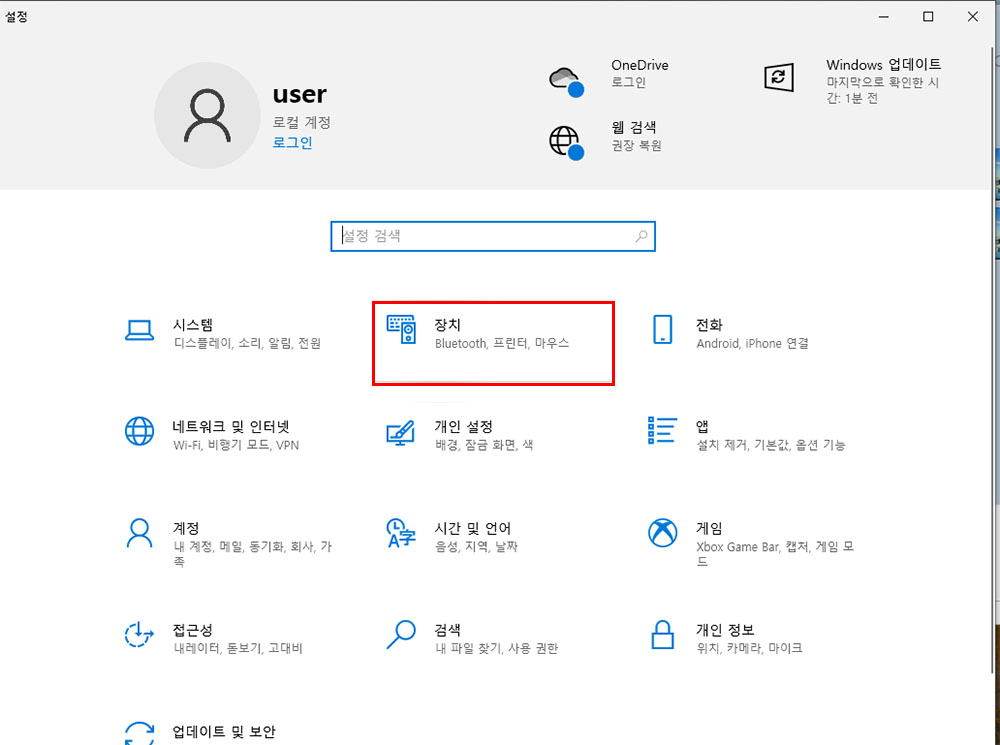Screen dimensions: 1000x745
Task: Open the 시스템 settings category title
Action: click(193, 325)
